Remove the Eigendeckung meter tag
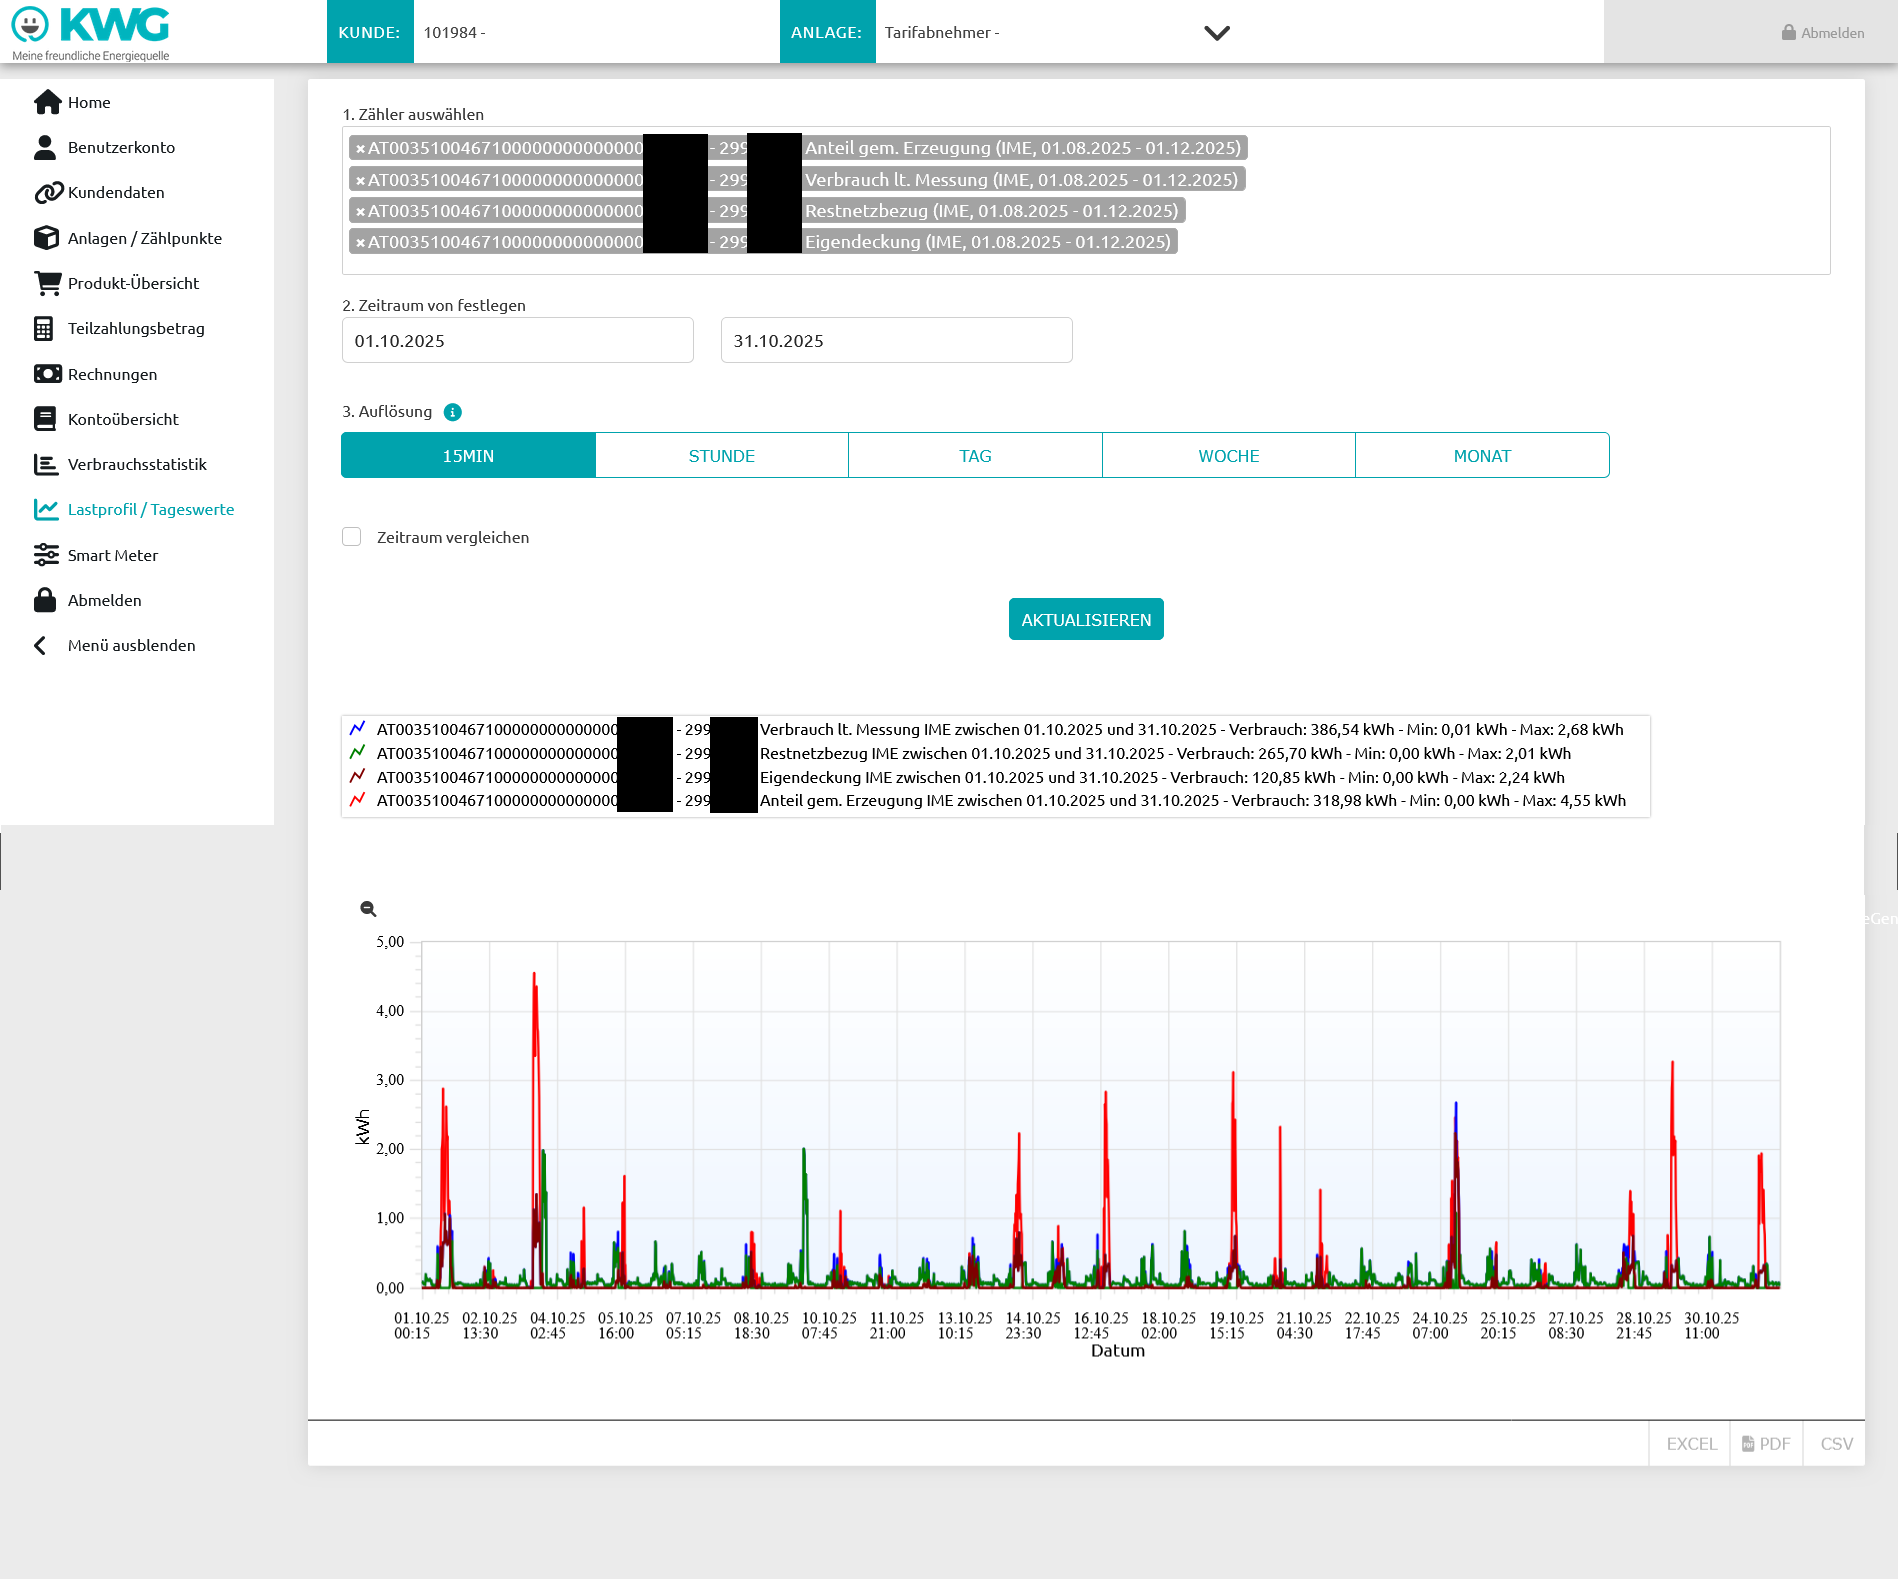This screenshot has width=1898, height=1579. (360, 243)
